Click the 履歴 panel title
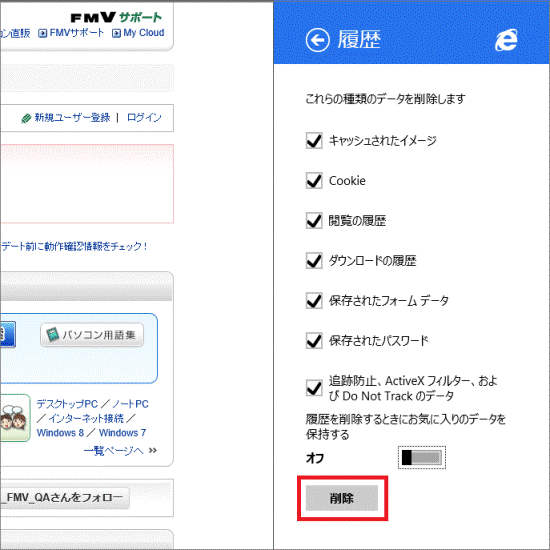550x550 pixels. tap(359, 39)
